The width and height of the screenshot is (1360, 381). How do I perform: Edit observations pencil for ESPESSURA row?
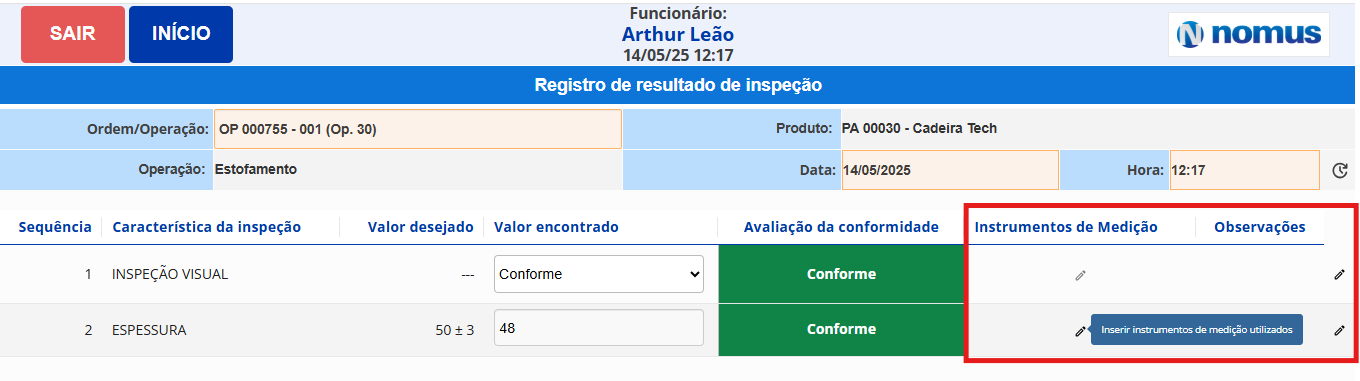[1339, 330]
